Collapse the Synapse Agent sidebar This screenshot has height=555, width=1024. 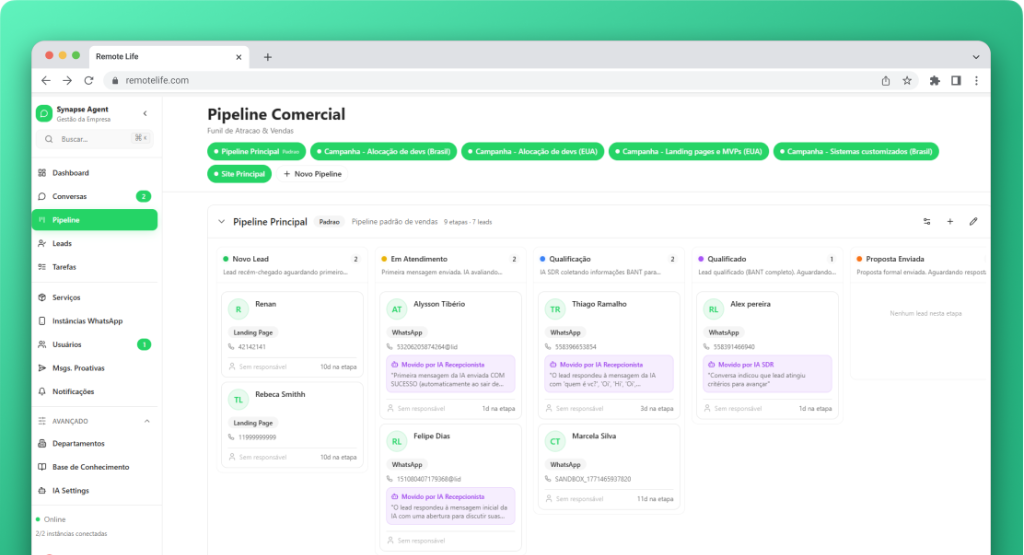click(x=144, y=114)
